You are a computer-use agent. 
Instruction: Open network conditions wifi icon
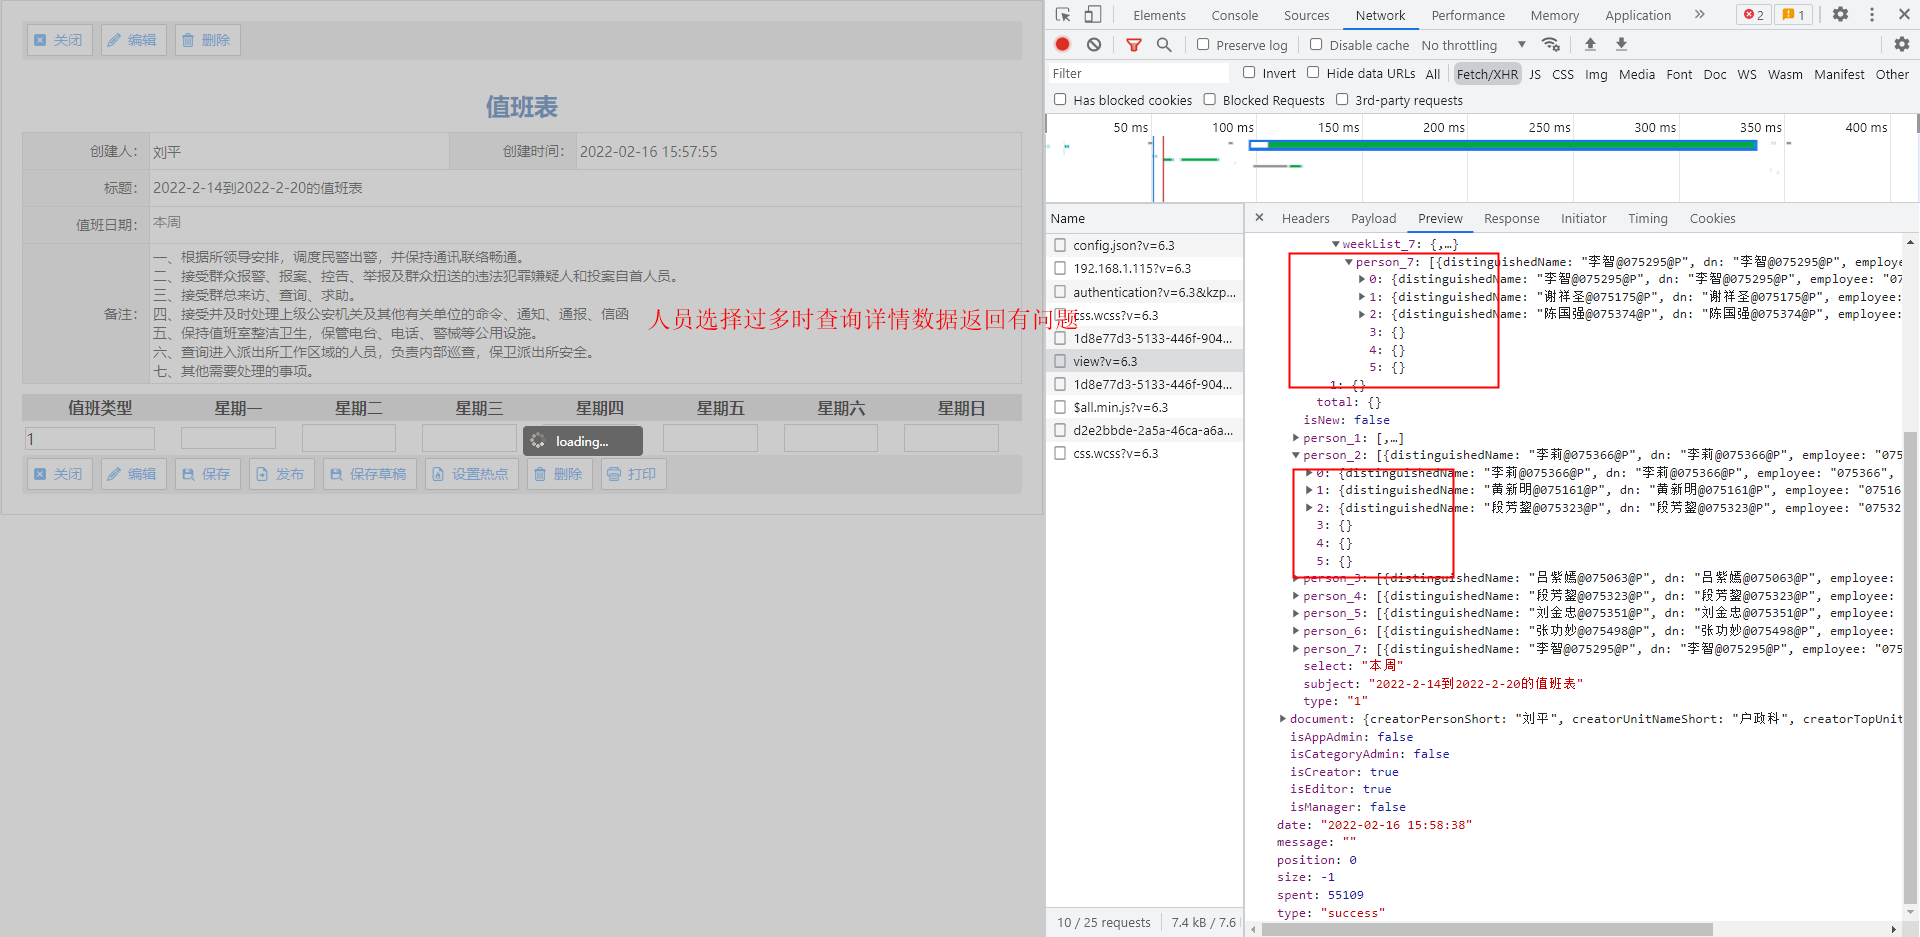pyautogui.click(x=1551, y=45)
